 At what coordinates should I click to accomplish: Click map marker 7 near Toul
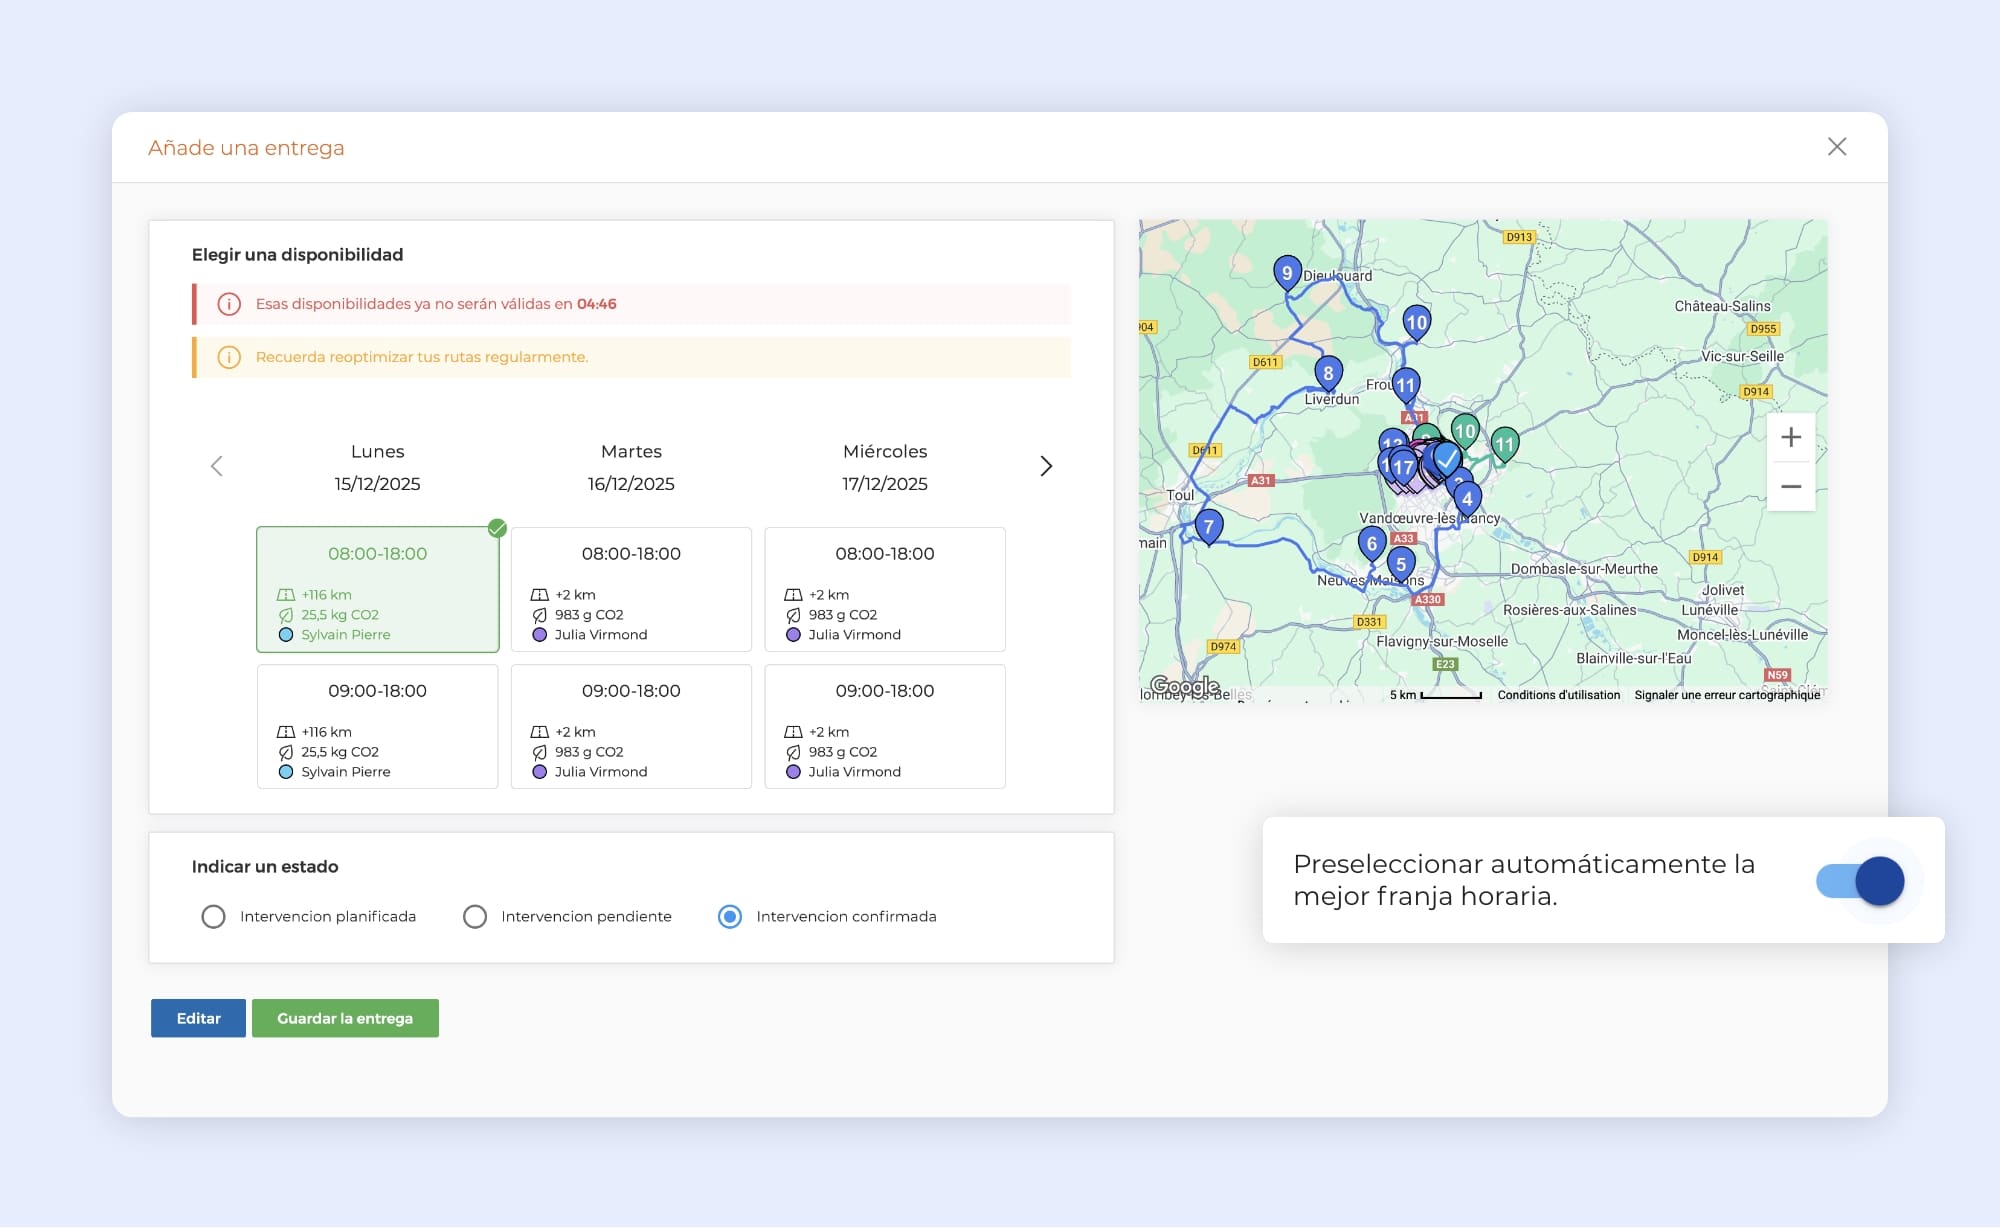coord(1208,526)
